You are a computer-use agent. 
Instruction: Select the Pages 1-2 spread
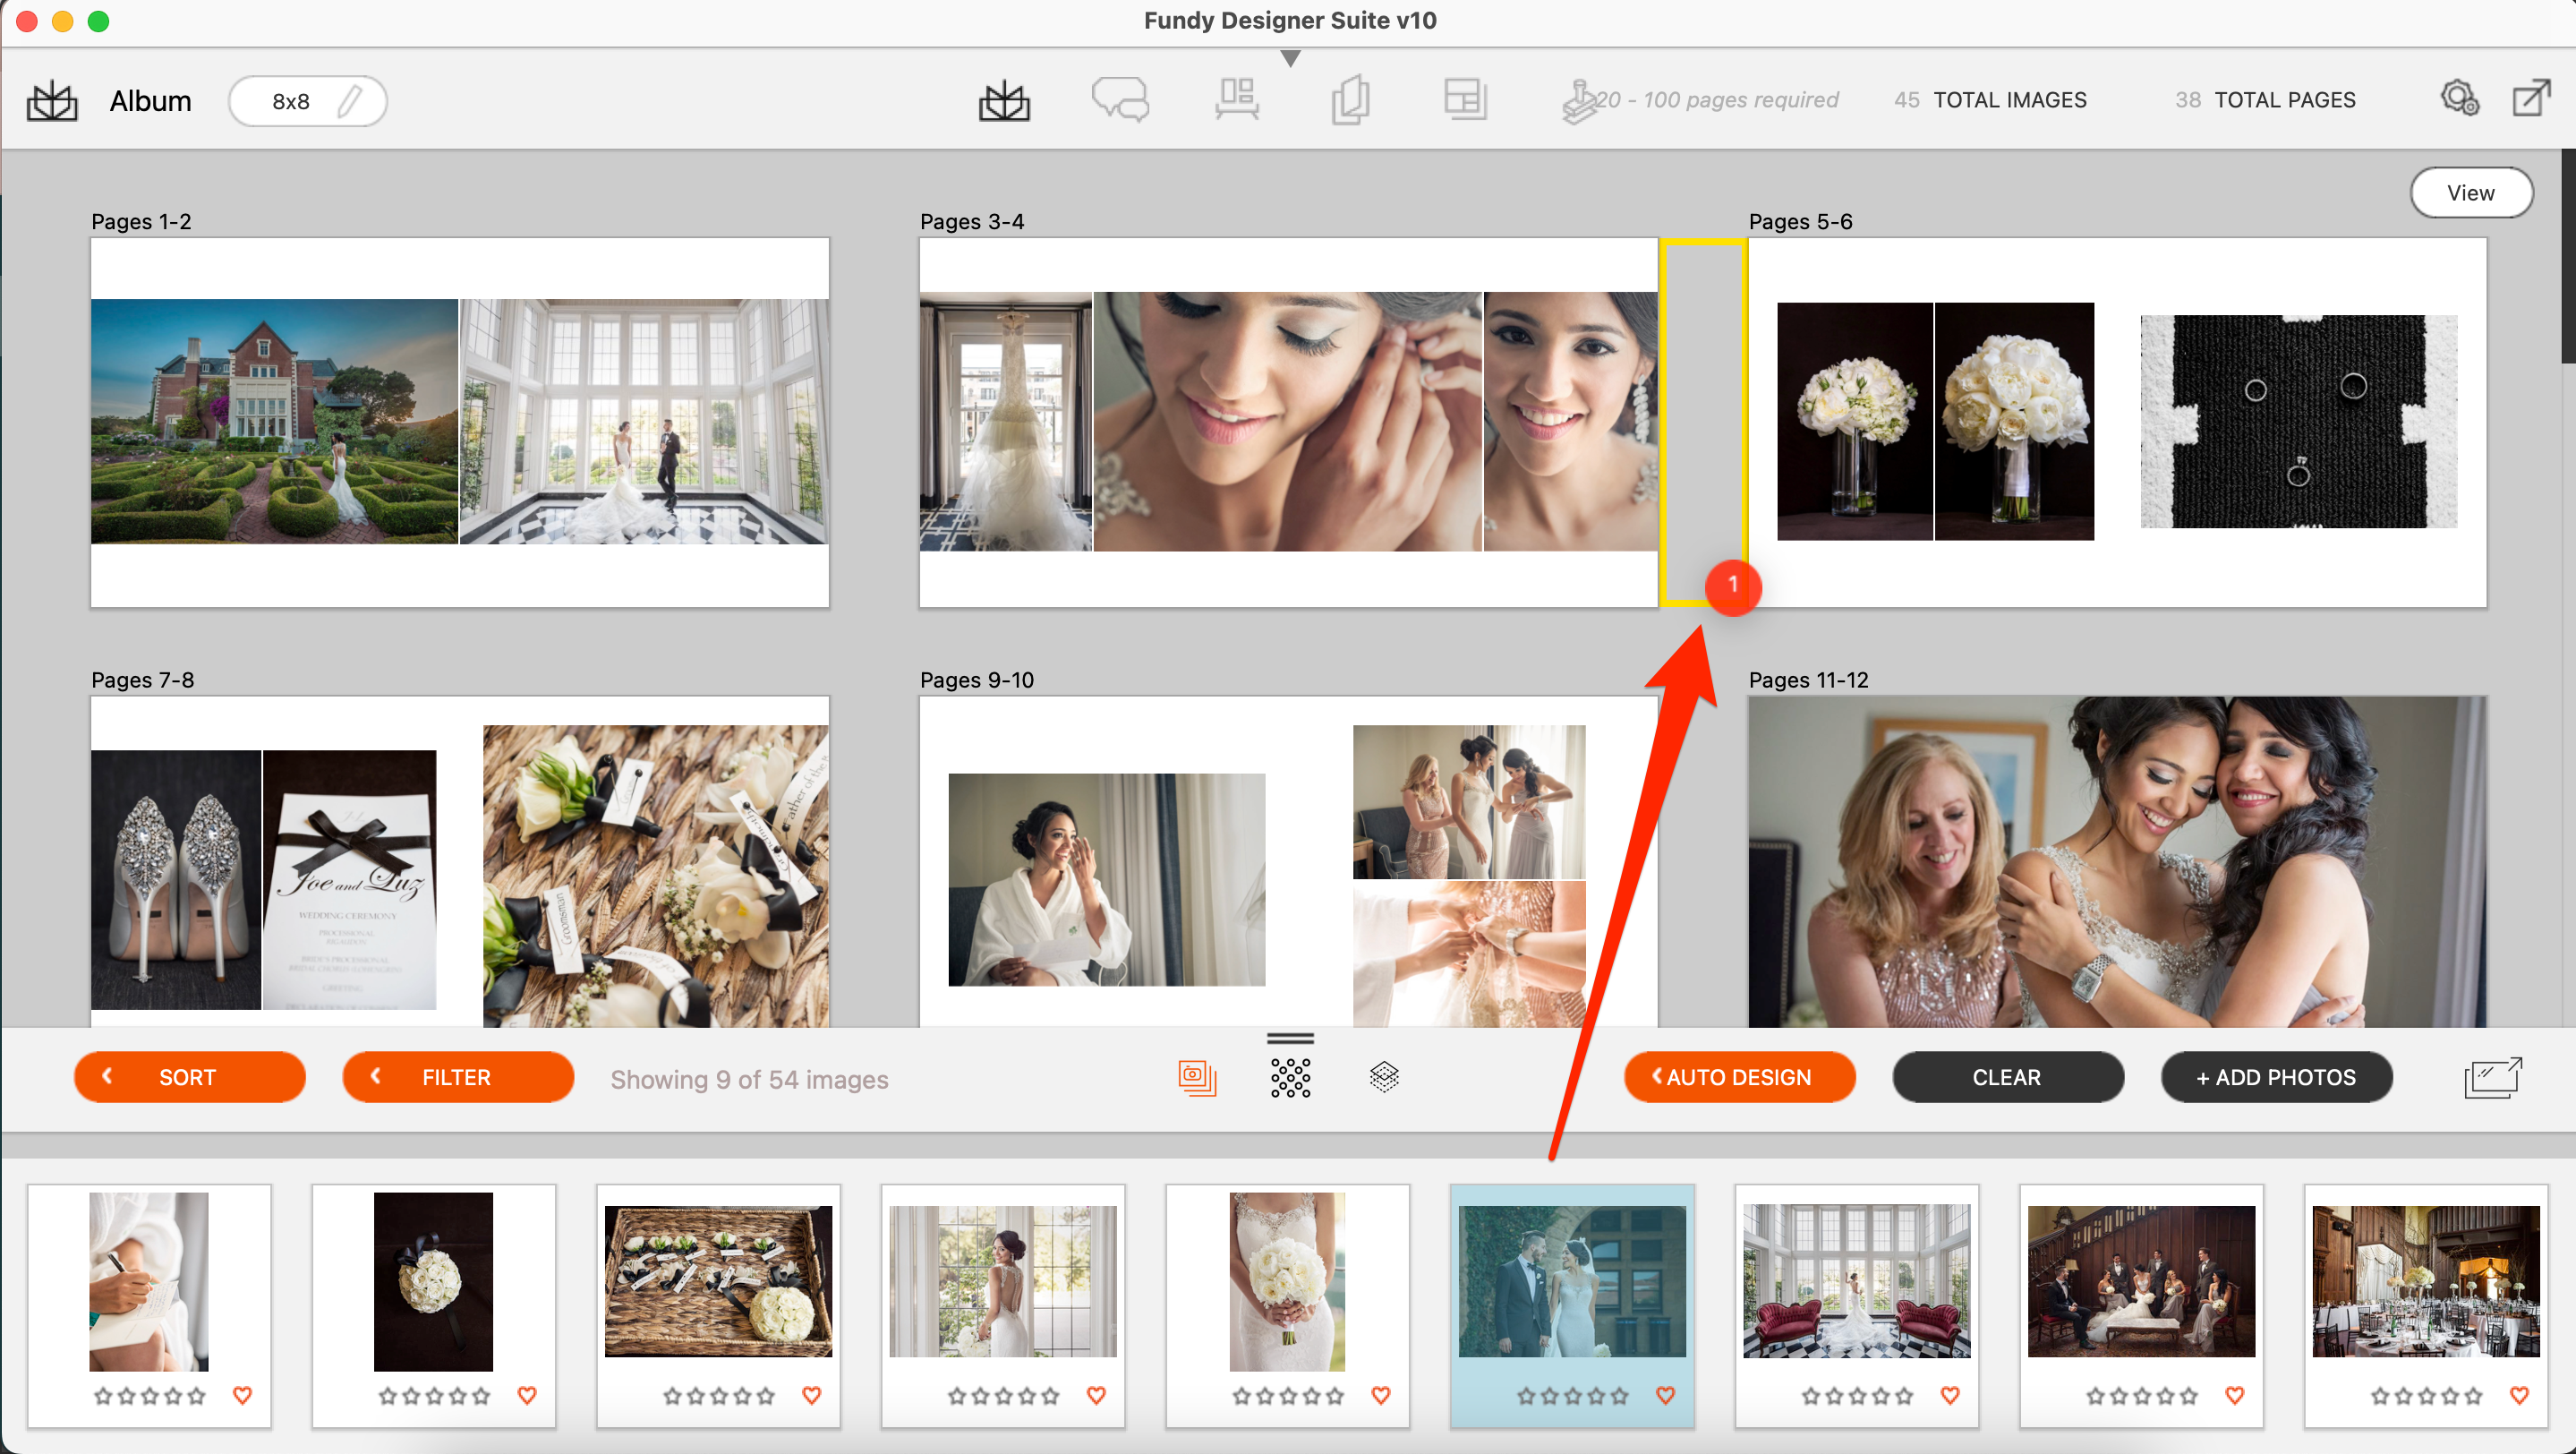pos(460,421)
